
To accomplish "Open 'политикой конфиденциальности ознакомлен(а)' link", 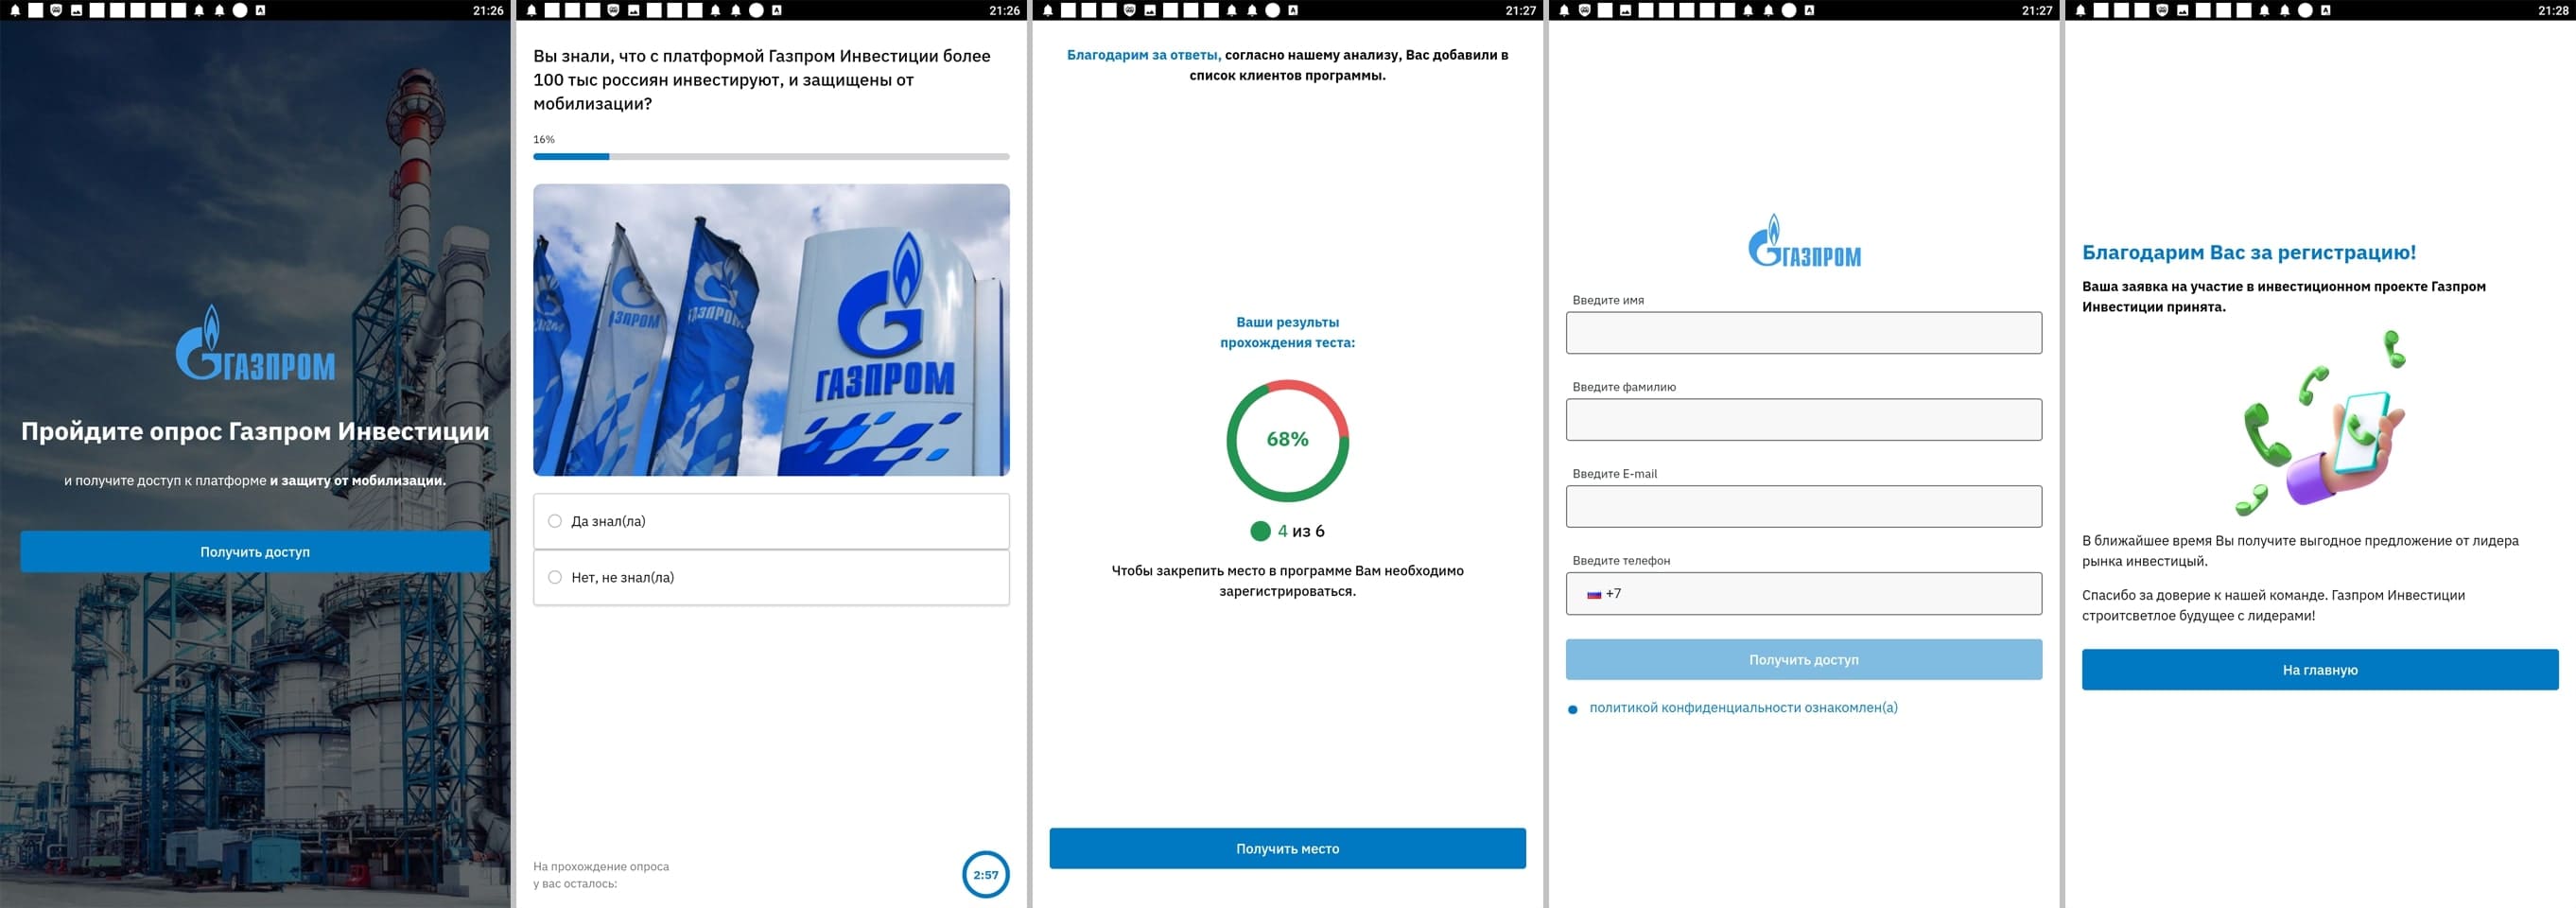I will pos(1743,708).
